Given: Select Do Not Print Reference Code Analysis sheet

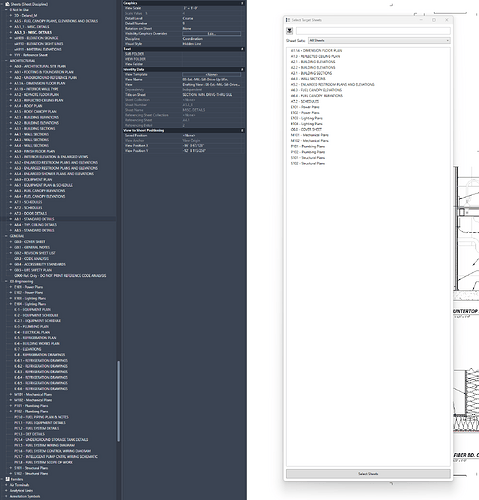Looking at the screenshot, I should click(60, 276).
